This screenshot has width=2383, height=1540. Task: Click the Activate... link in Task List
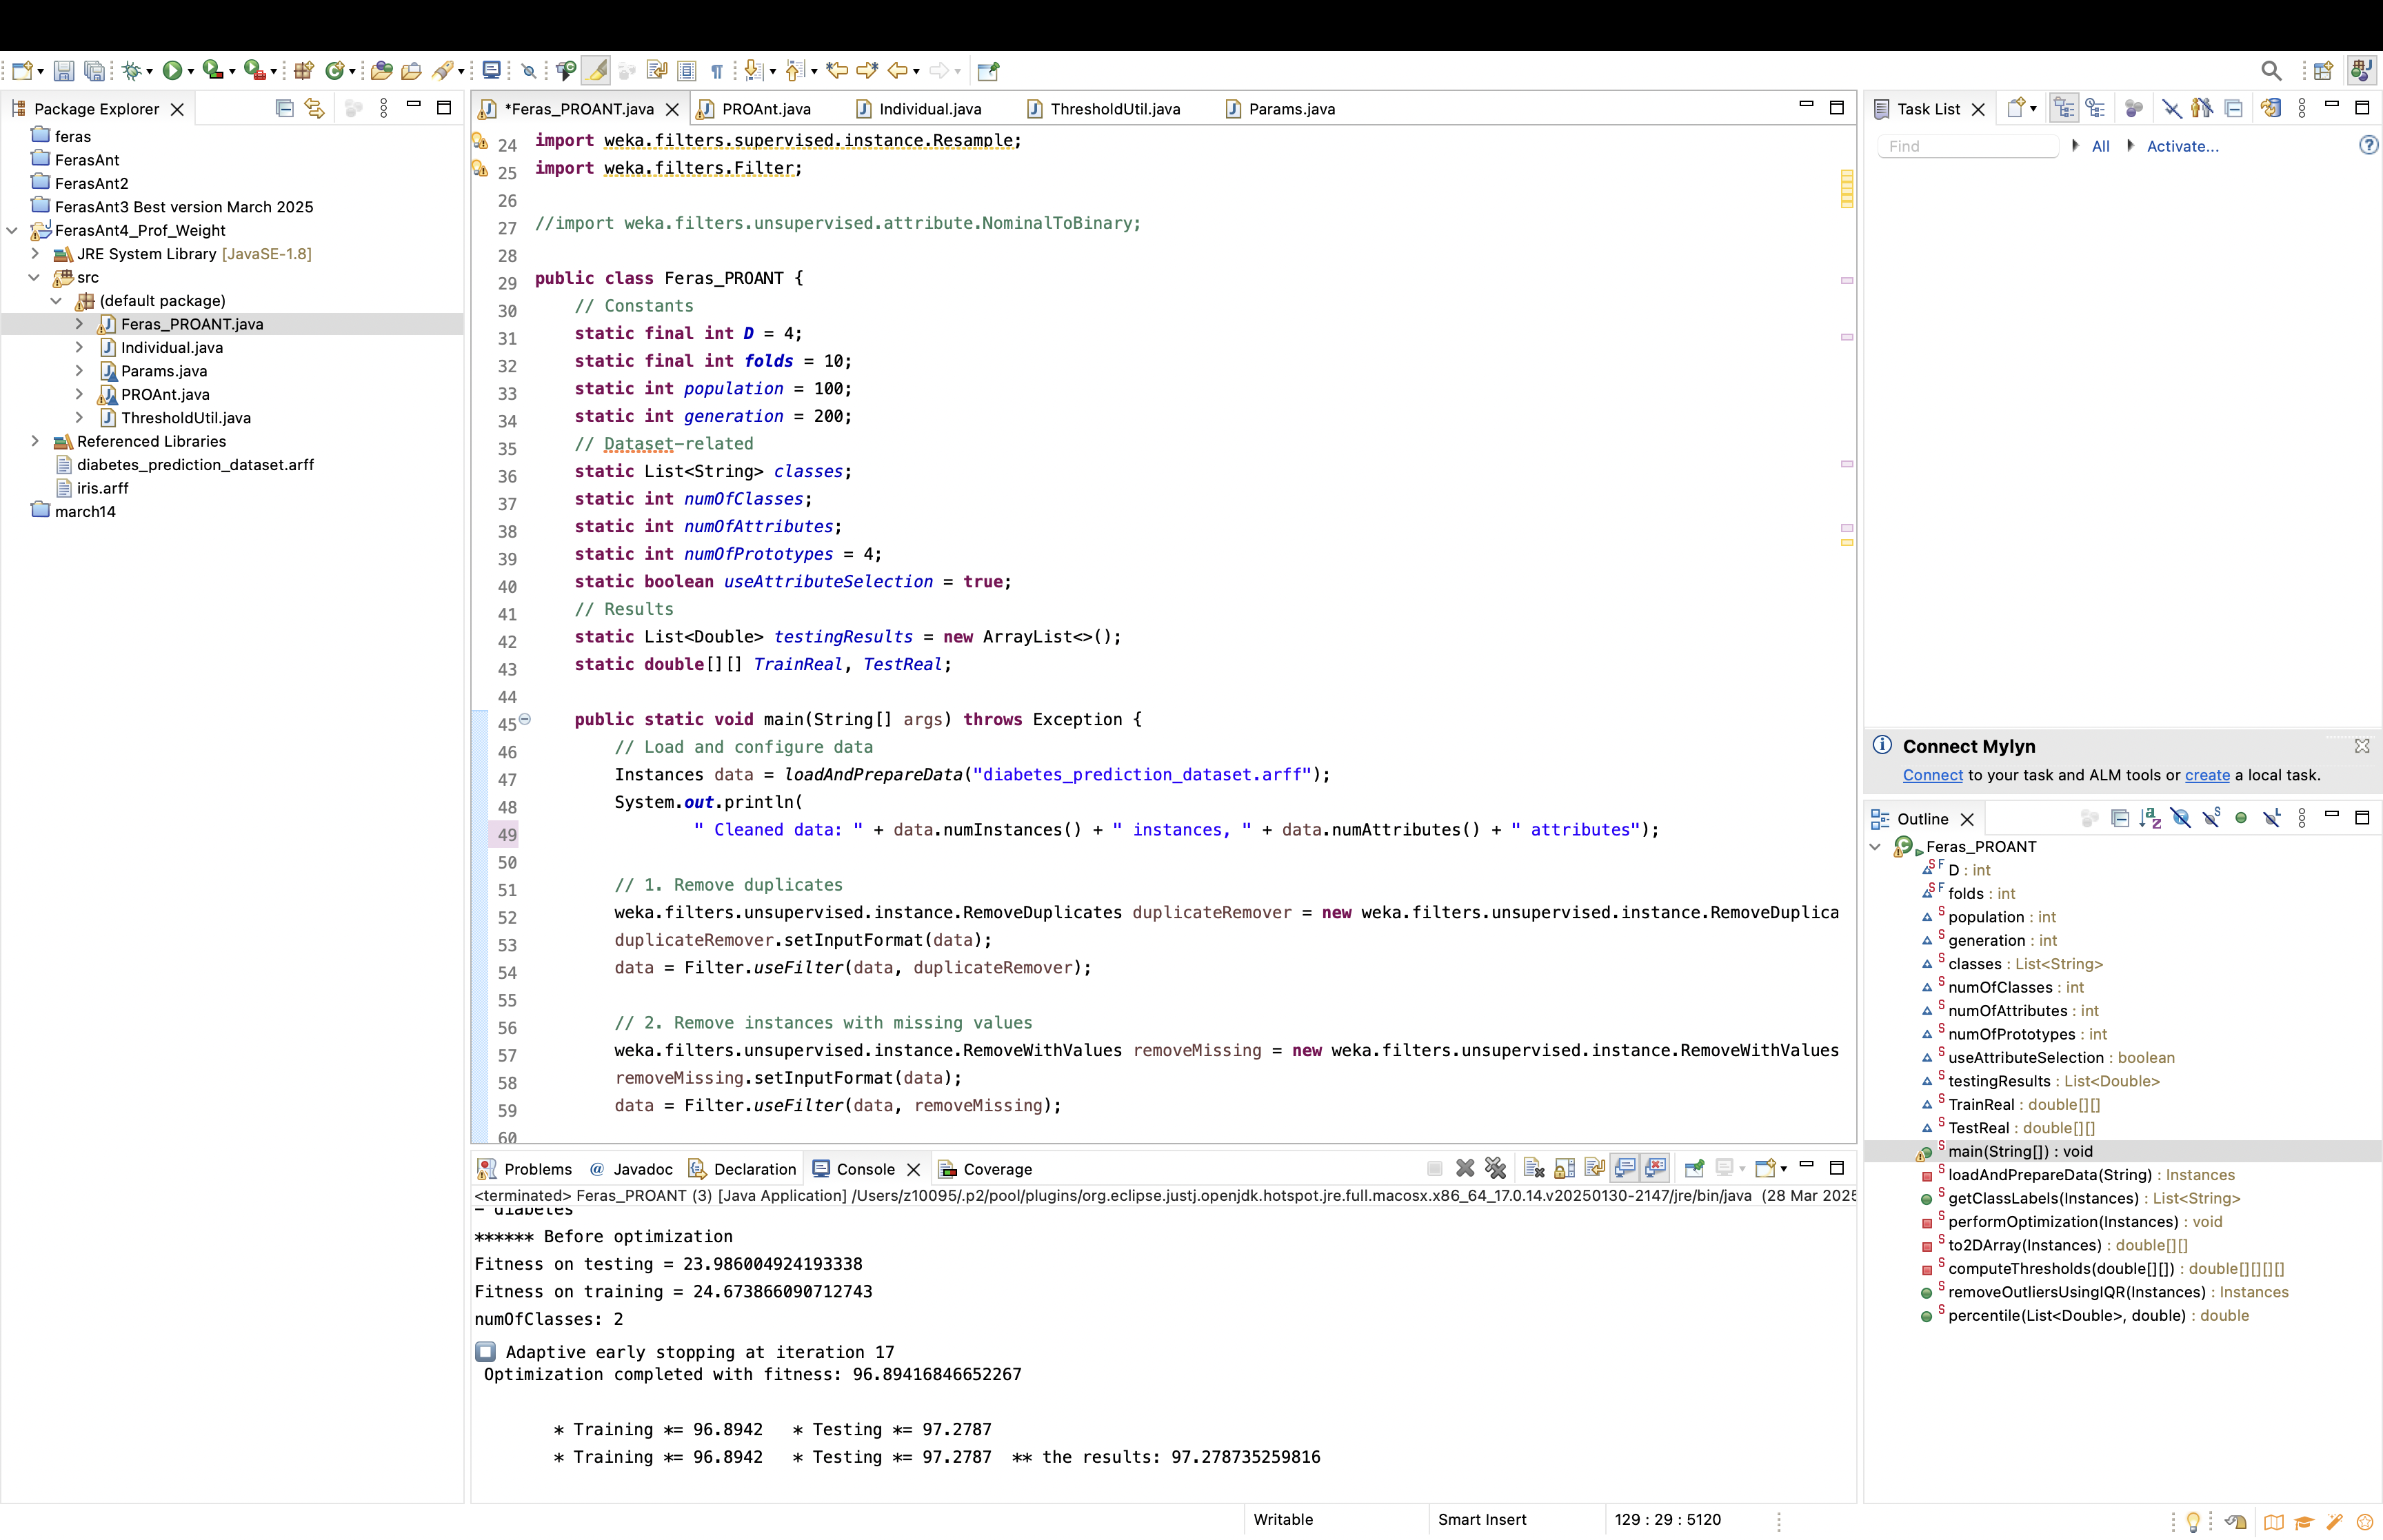2182,146
